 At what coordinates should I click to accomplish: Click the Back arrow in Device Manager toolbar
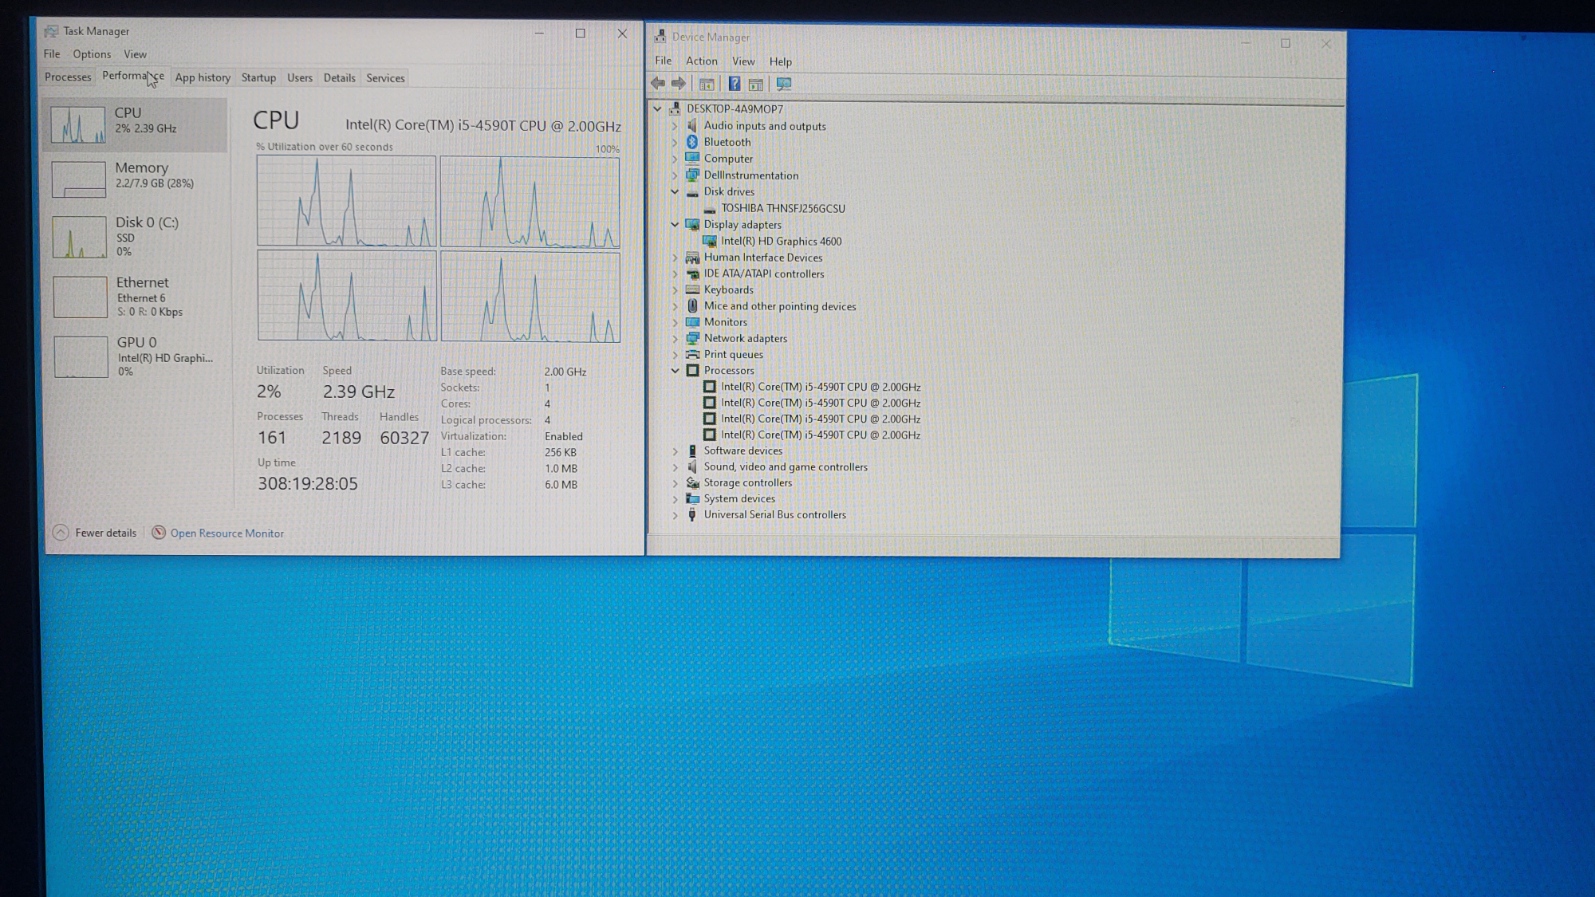click(657, 84)
